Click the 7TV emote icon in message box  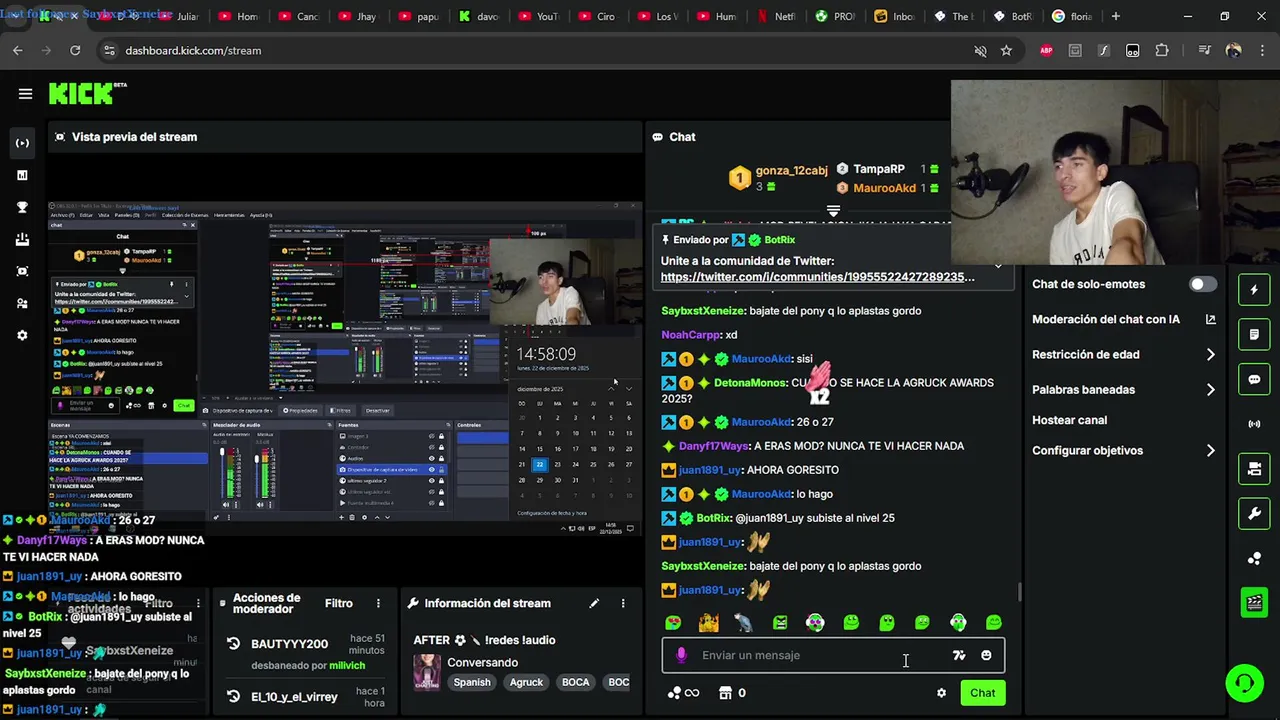coord(959,655)
